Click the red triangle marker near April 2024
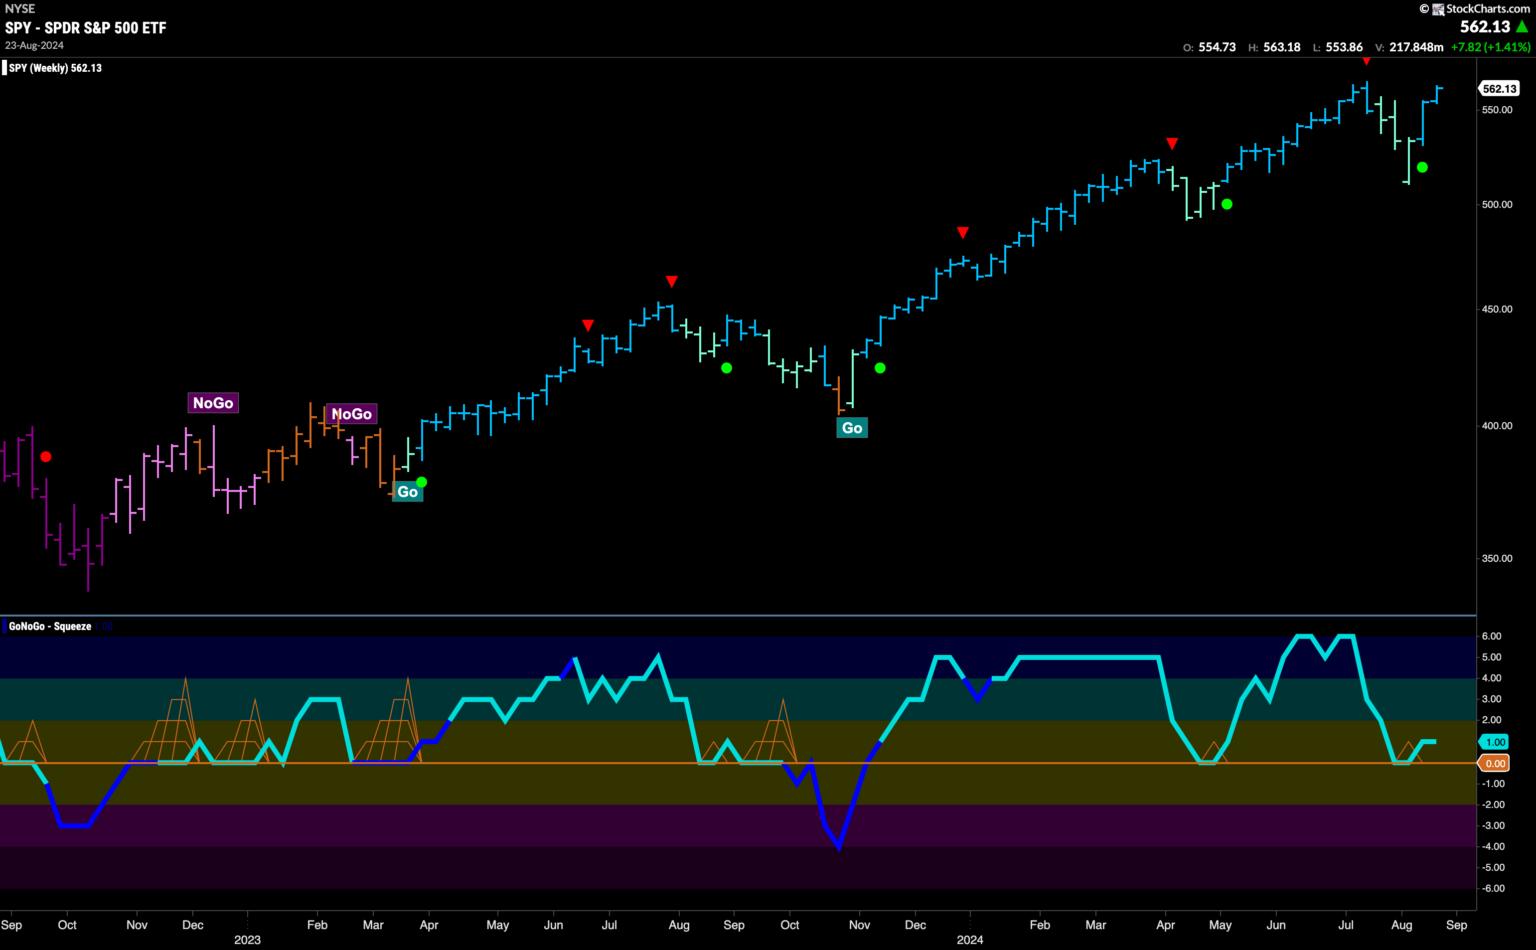Image resolution: width=1536 pixels, height=950 pixels. coord(1171,144)
